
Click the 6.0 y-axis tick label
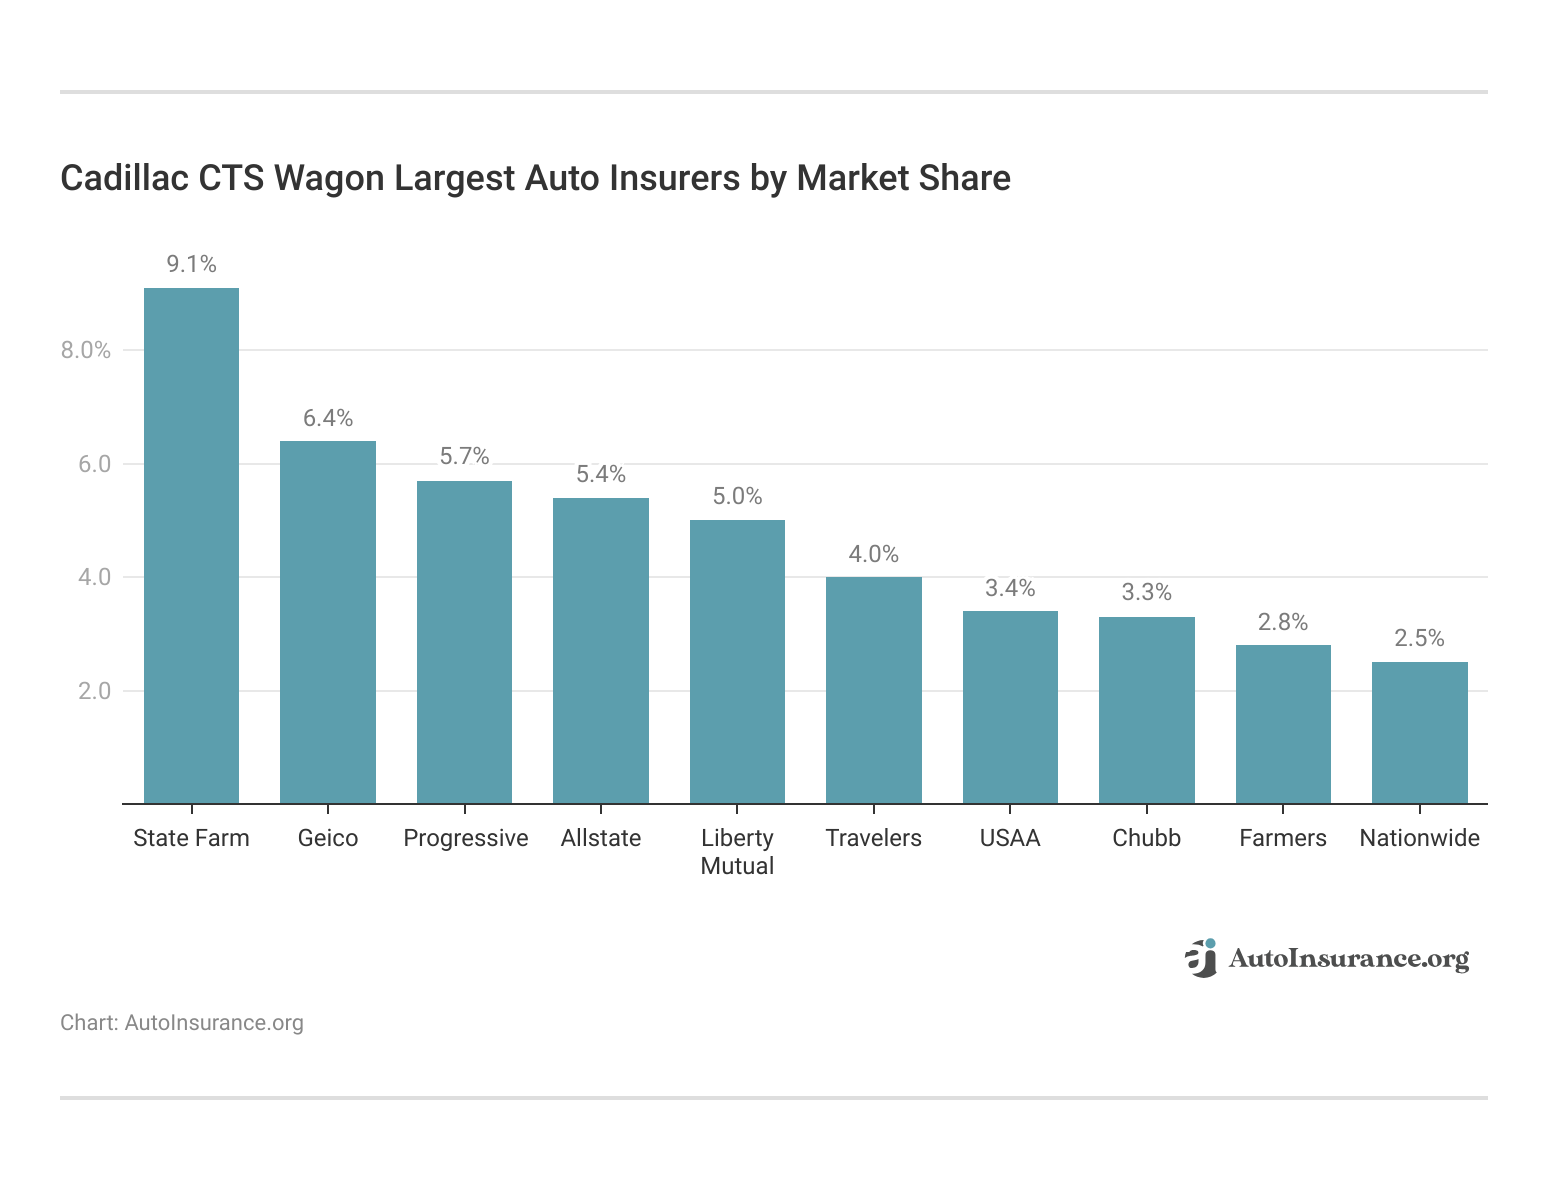94,464
